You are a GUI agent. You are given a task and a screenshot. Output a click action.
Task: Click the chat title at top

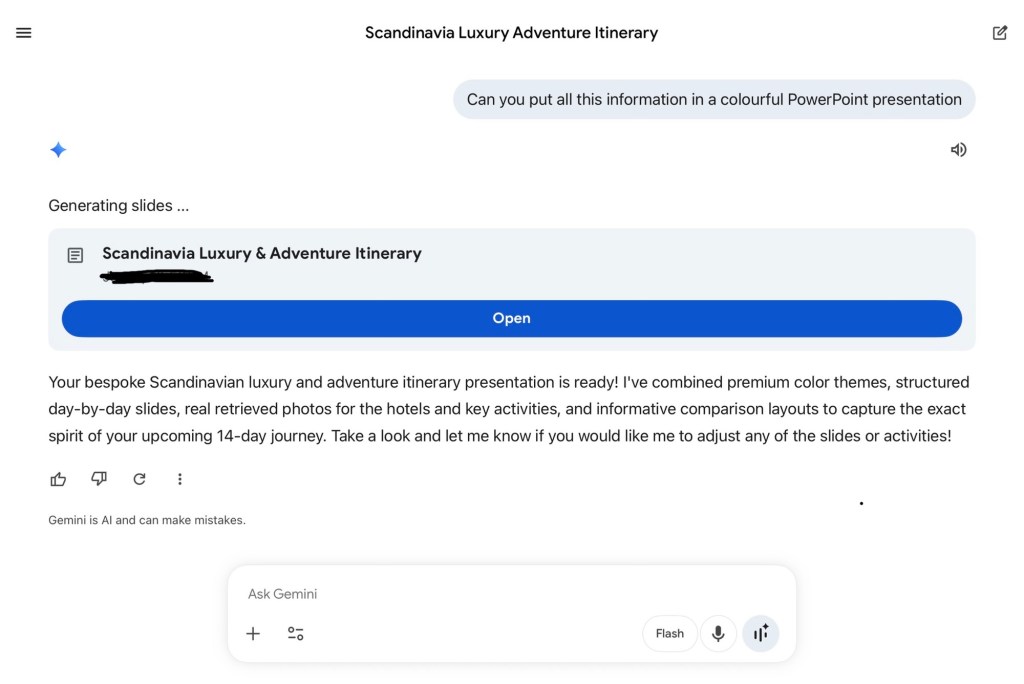(511, 33)
